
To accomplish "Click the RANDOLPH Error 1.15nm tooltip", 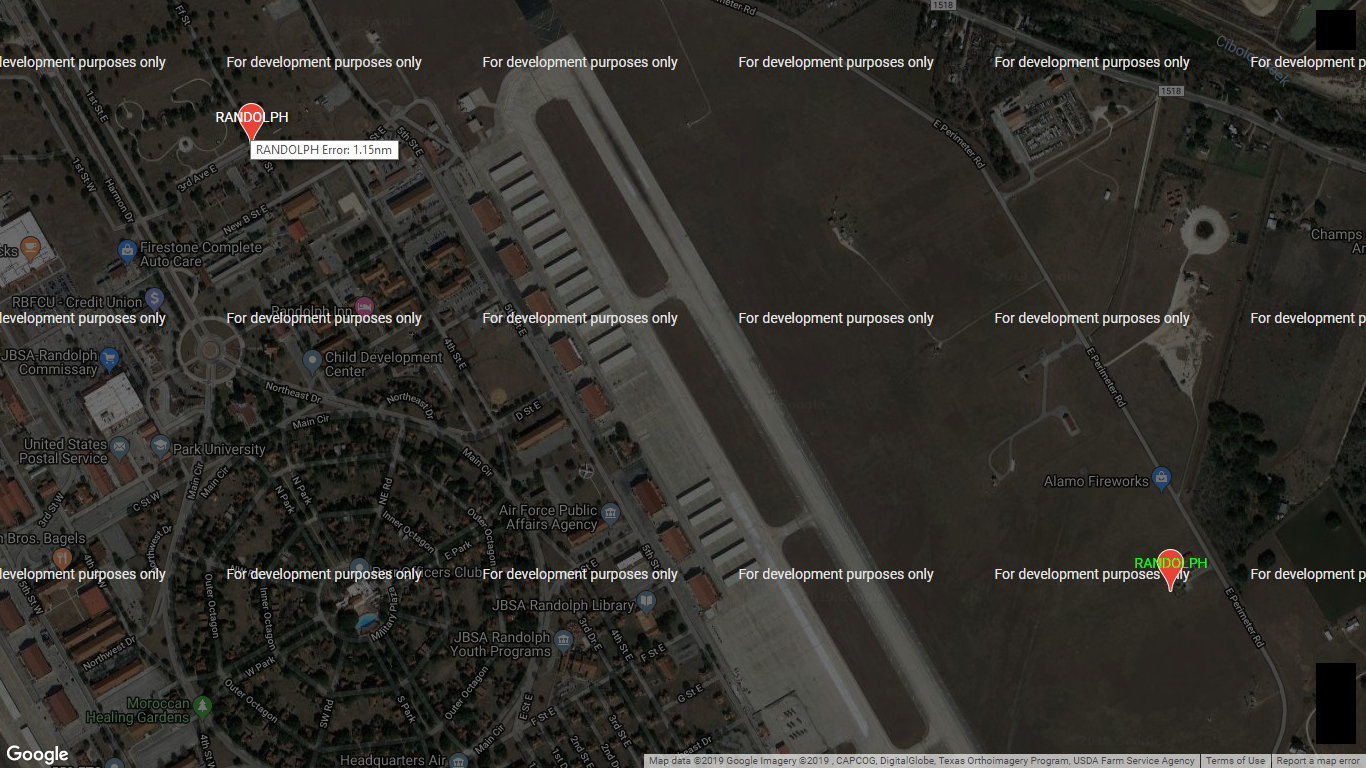I will [324, 150].
